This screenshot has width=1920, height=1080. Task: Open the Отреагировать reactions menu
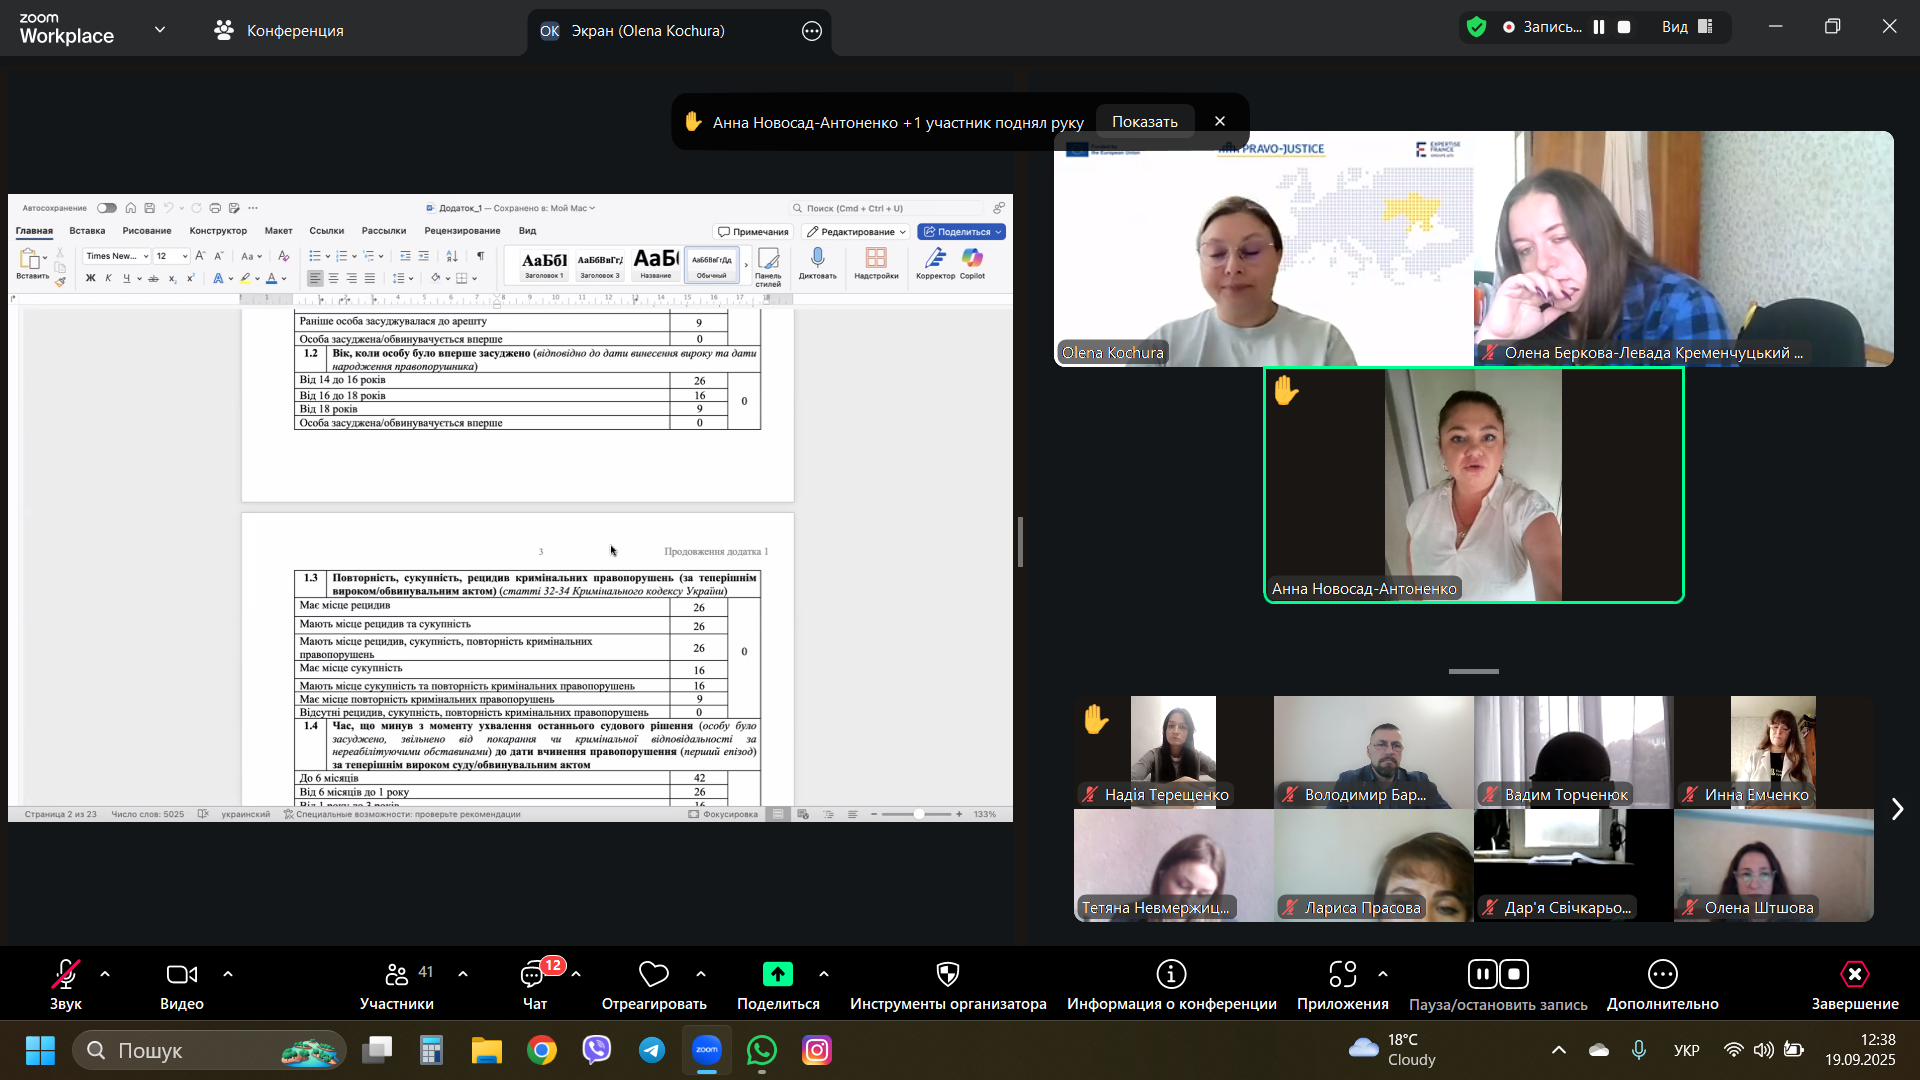[x=653, y=974]
